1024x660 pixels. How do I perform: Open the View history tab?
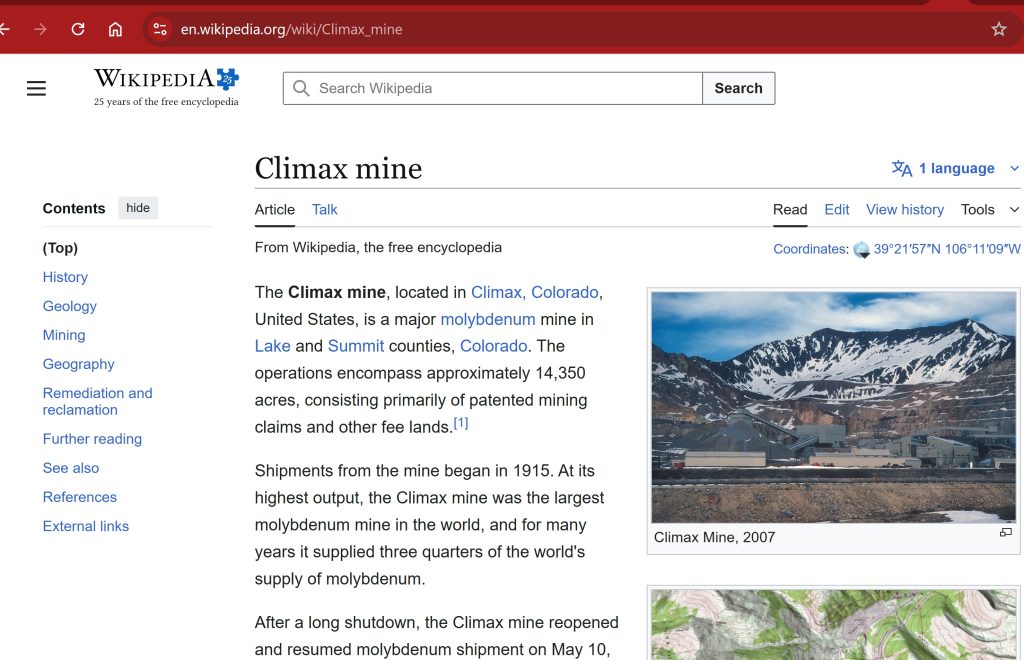tap(904, 209)
